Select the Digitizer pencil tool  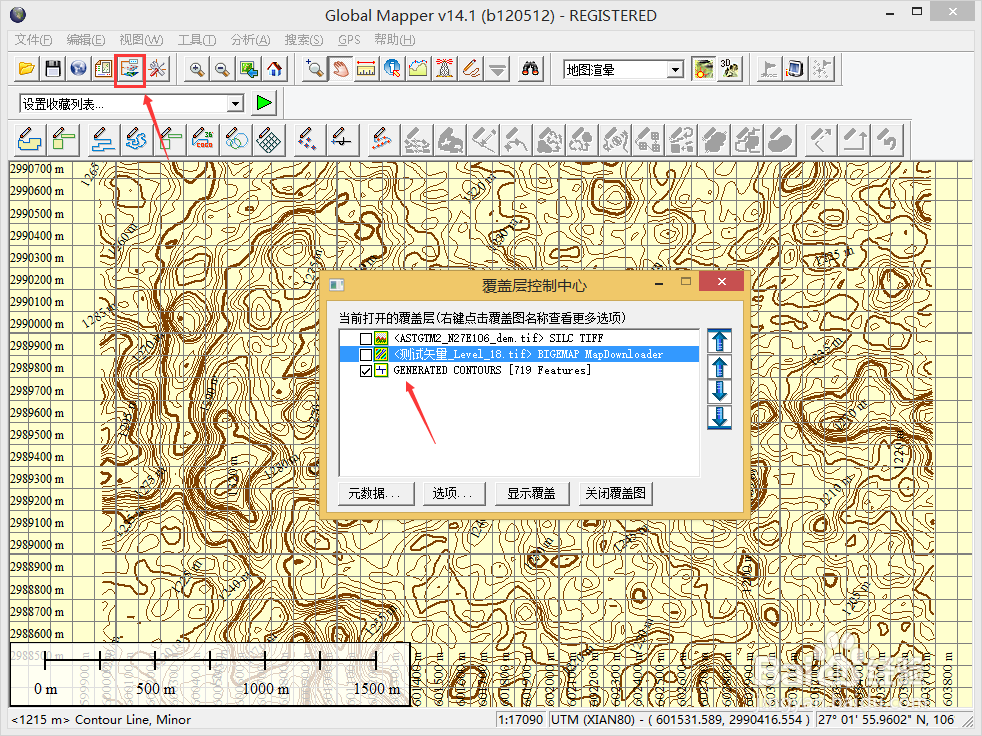pyautogui.click(x=471, y=68)
